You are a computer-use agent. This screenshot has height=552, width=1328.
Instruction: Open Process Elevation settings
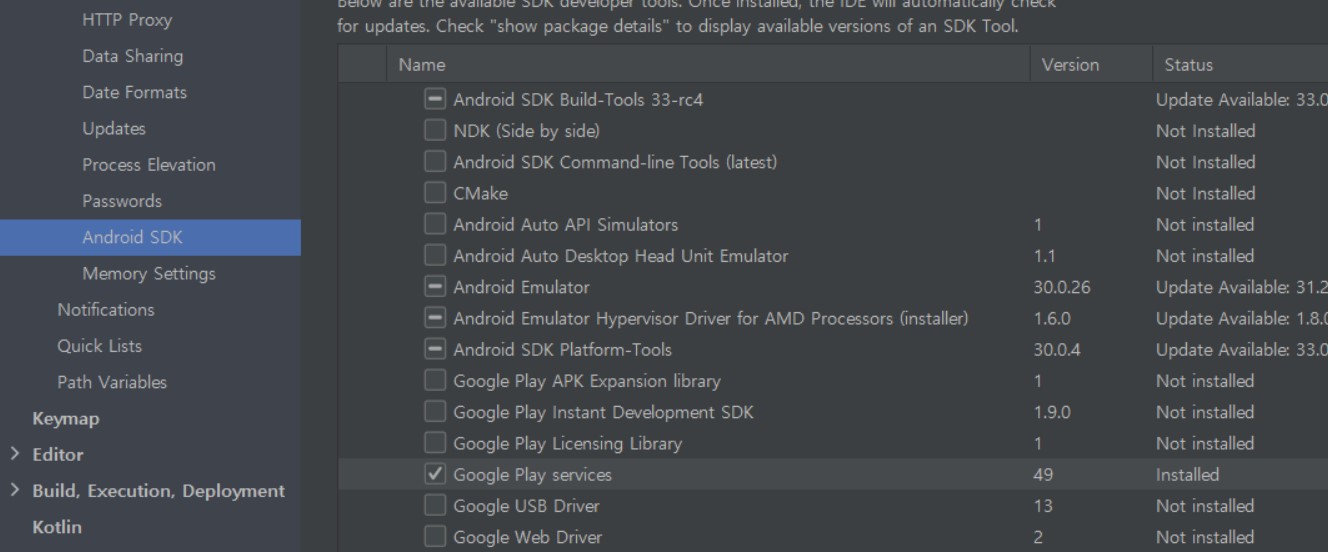pos(149,165)
